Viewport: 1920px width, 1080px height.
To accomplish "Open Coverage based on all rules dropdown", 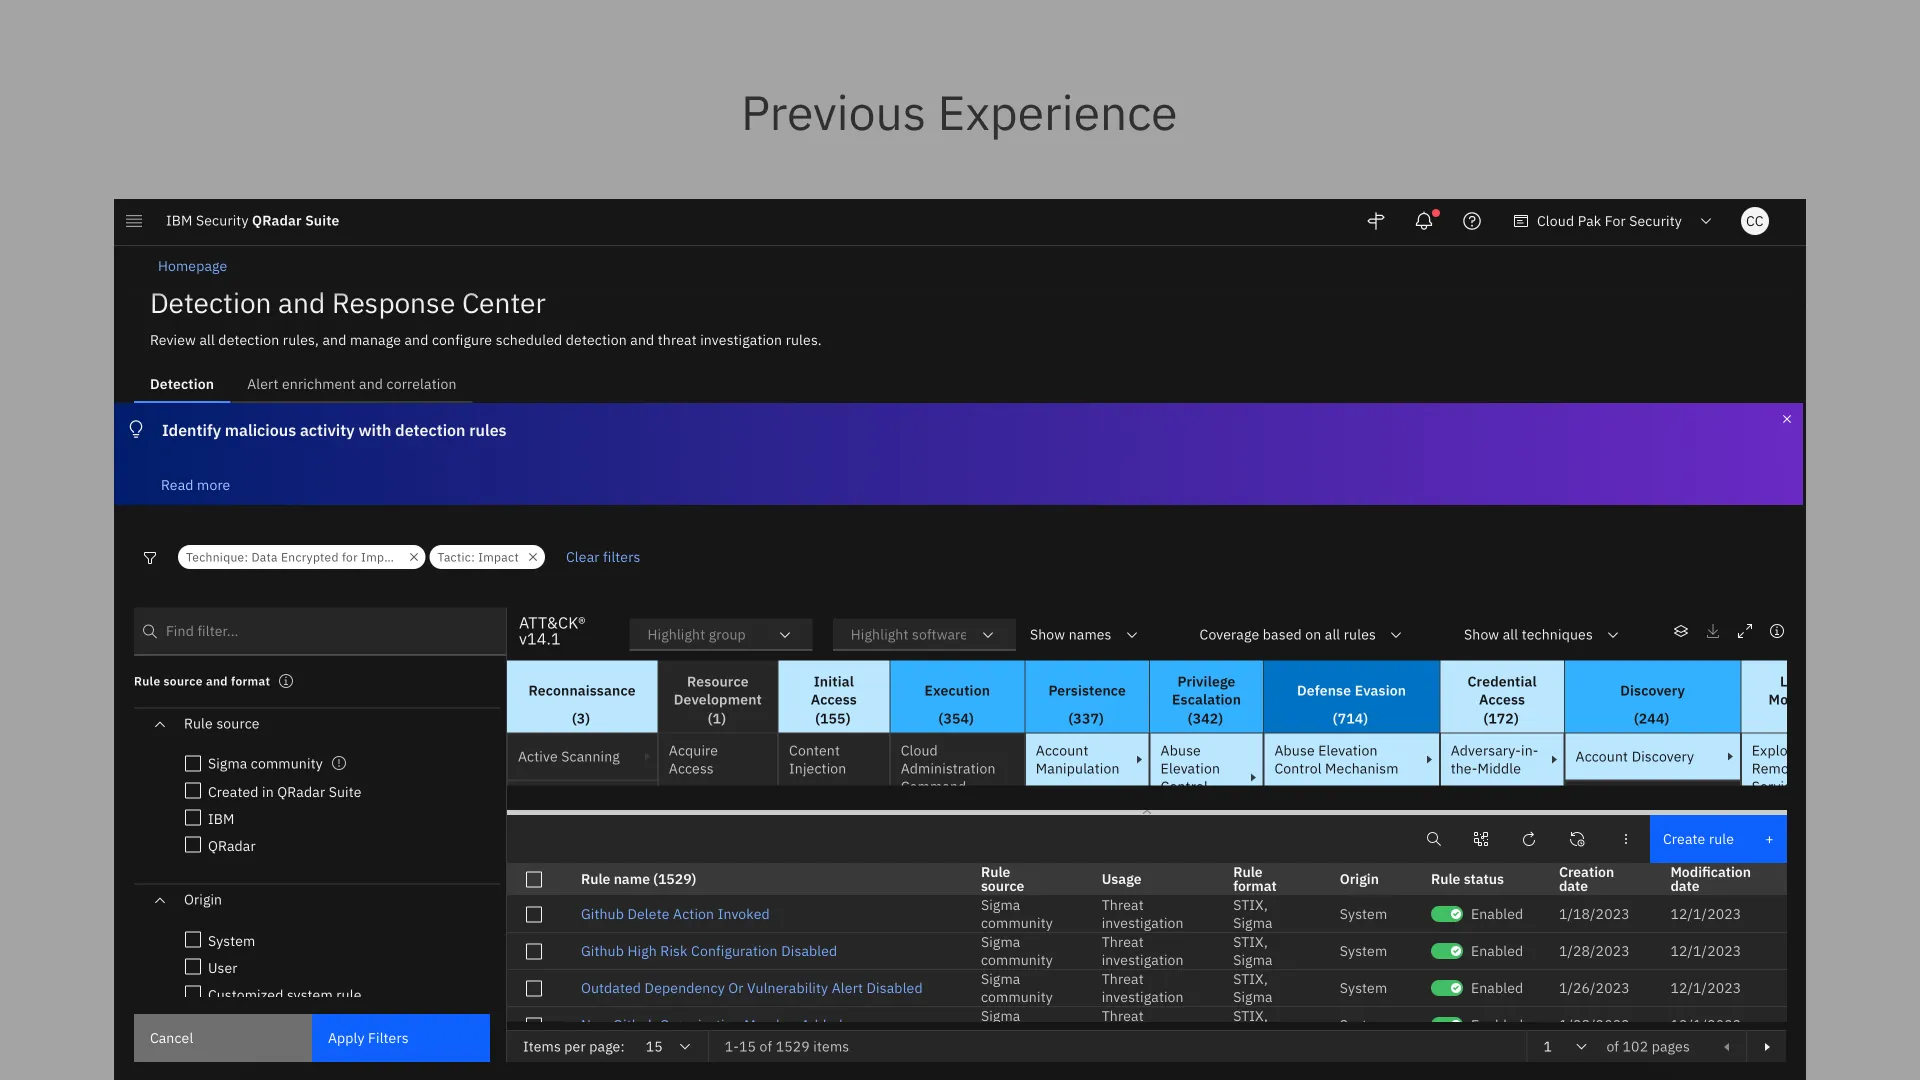I will pos(1300,635).
